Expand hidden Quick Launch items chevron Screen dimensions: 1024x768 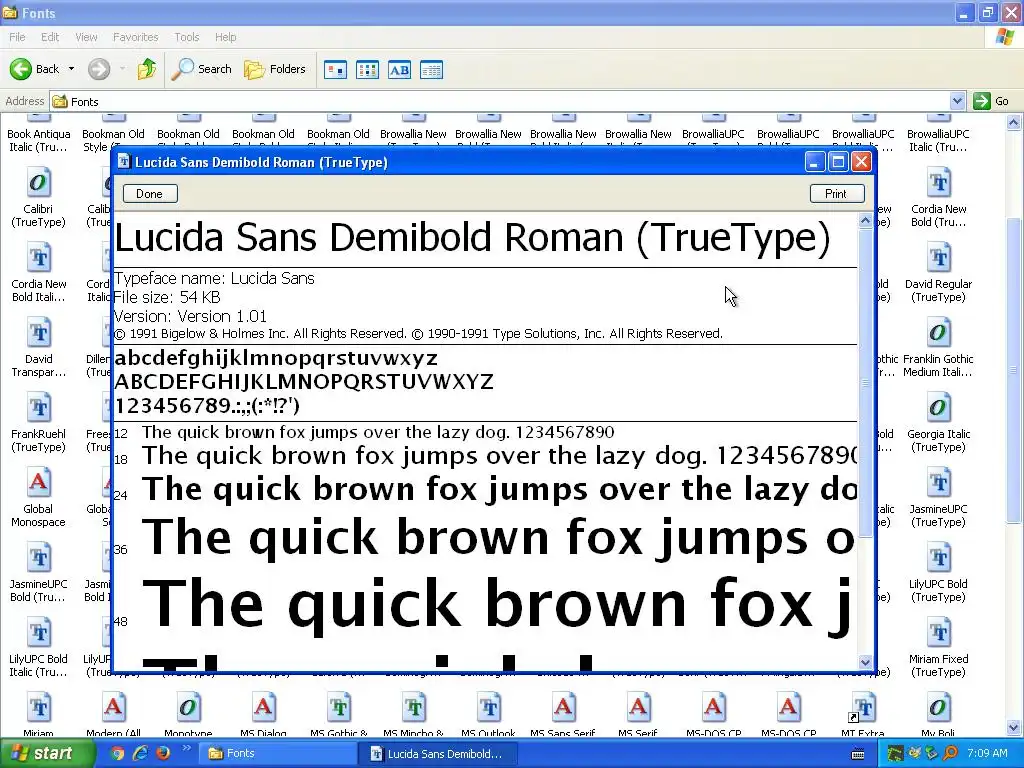pos(186,749)
